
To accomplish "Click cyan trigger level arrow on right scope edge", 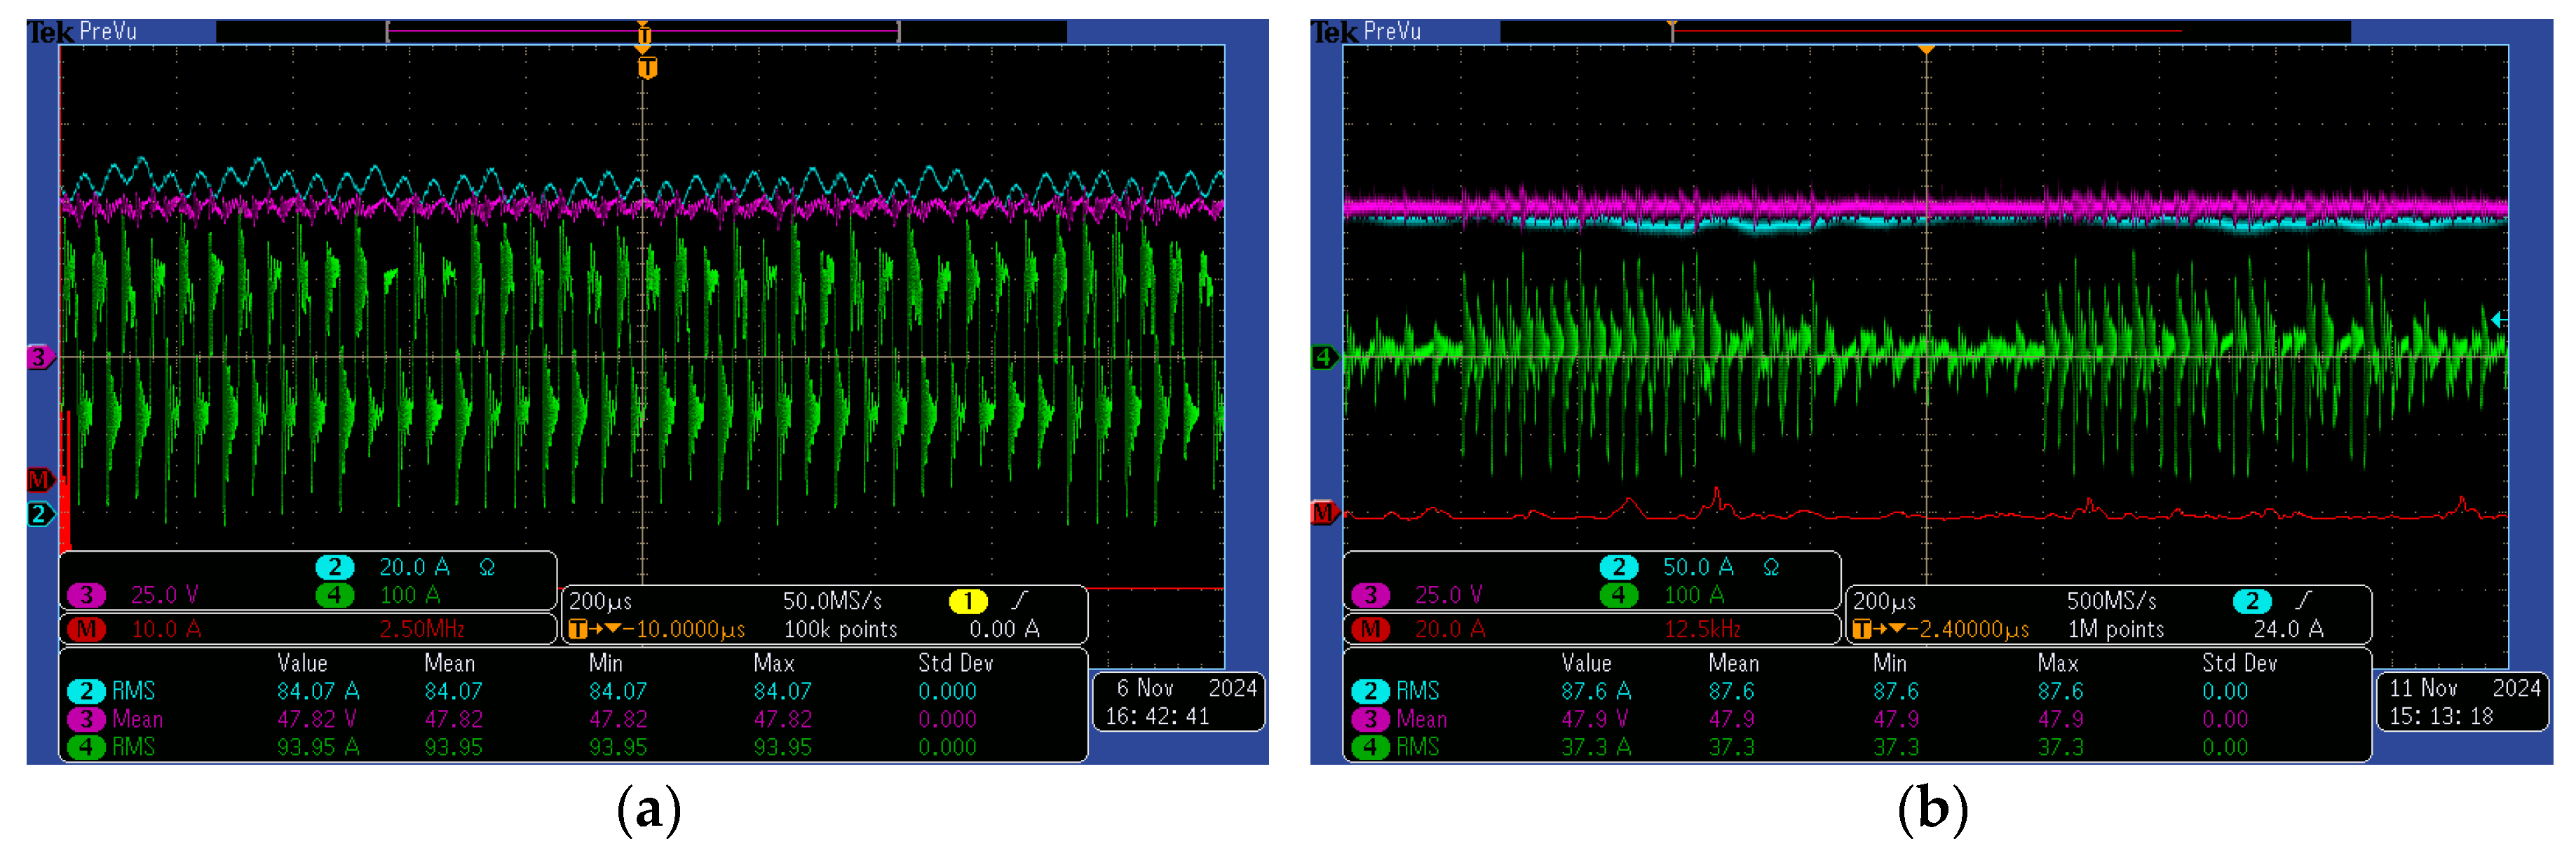I will pos(2497,320).
